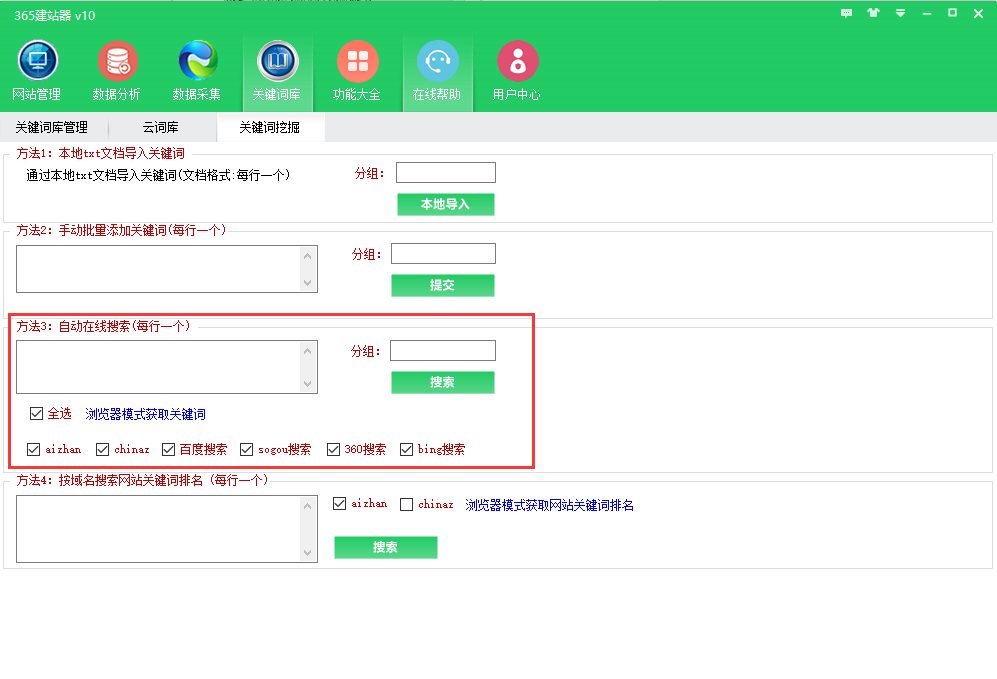The height and width of the screenshot is (679, 997).
Task: Maximize the 365建站器 window
Action: pyautogui.click(x=952, y=13)
